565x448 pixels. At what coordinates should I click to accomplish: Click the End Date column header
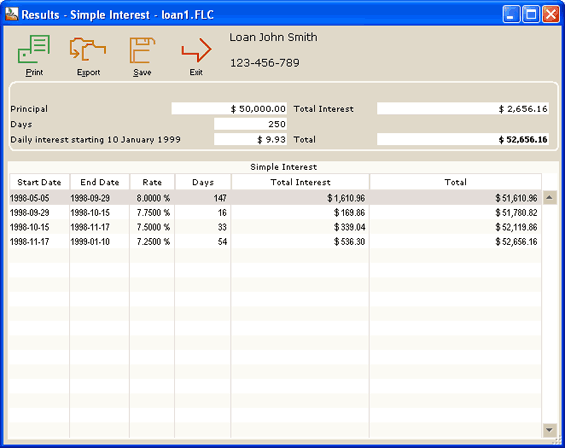click(100, 182)
